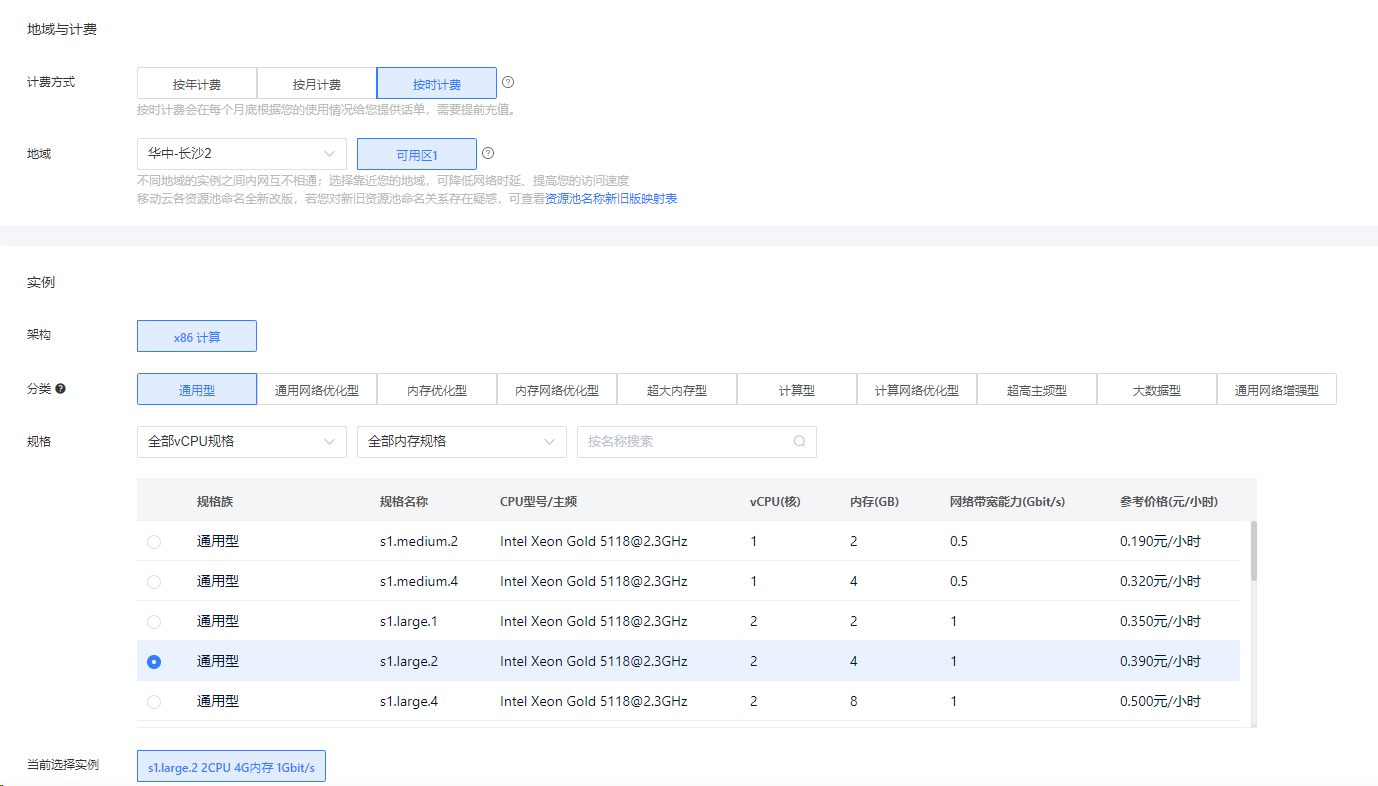Screen dimensions: 1378x786
Task: Click the instance table vertical scrollbar
Action: point(1253,552)
